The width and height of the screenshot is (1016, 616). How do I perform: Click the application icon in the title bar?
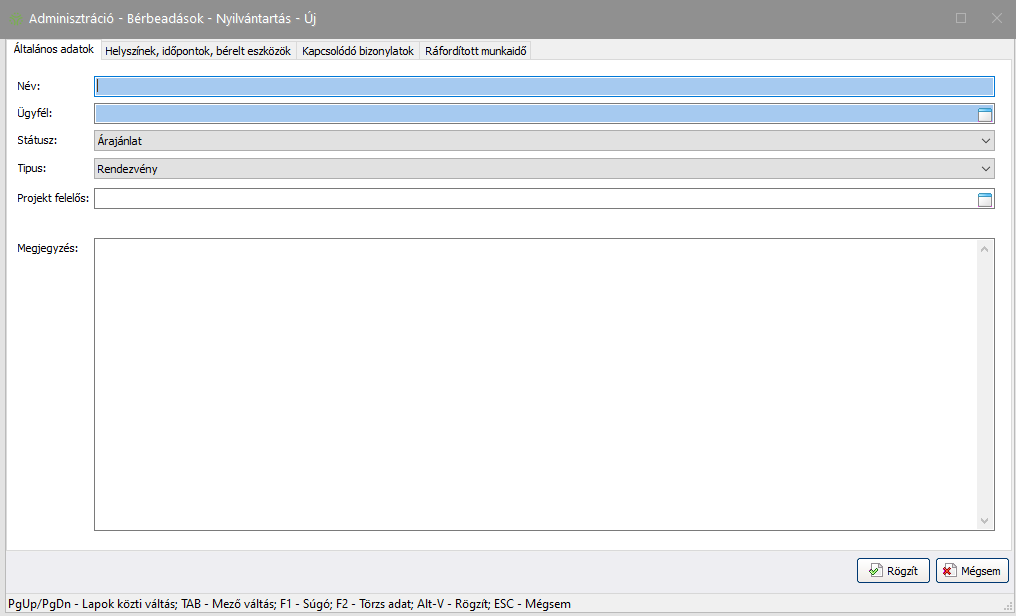(16, 19)
